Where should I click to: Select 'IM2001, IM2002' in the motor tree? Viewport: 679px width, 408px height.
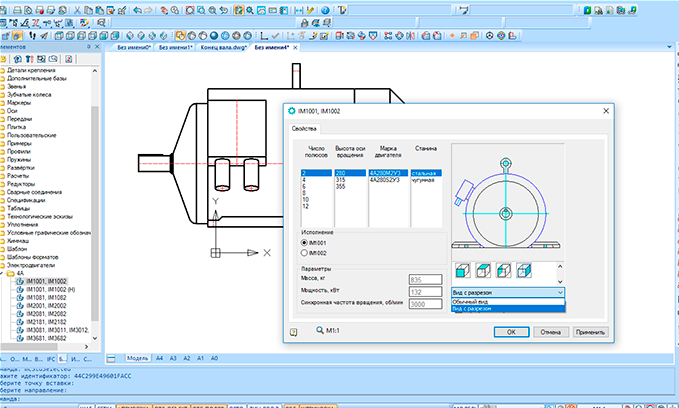click(46, 306)
